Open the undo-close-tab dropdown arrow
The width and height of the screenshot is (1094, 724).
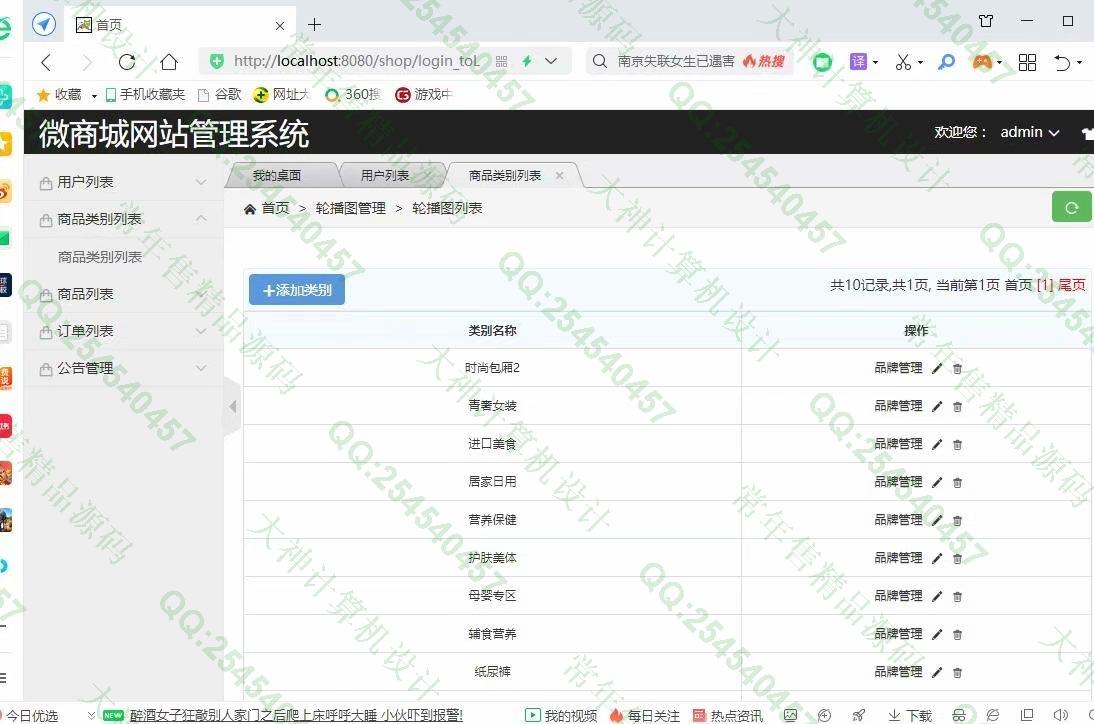pos(1079,63)
